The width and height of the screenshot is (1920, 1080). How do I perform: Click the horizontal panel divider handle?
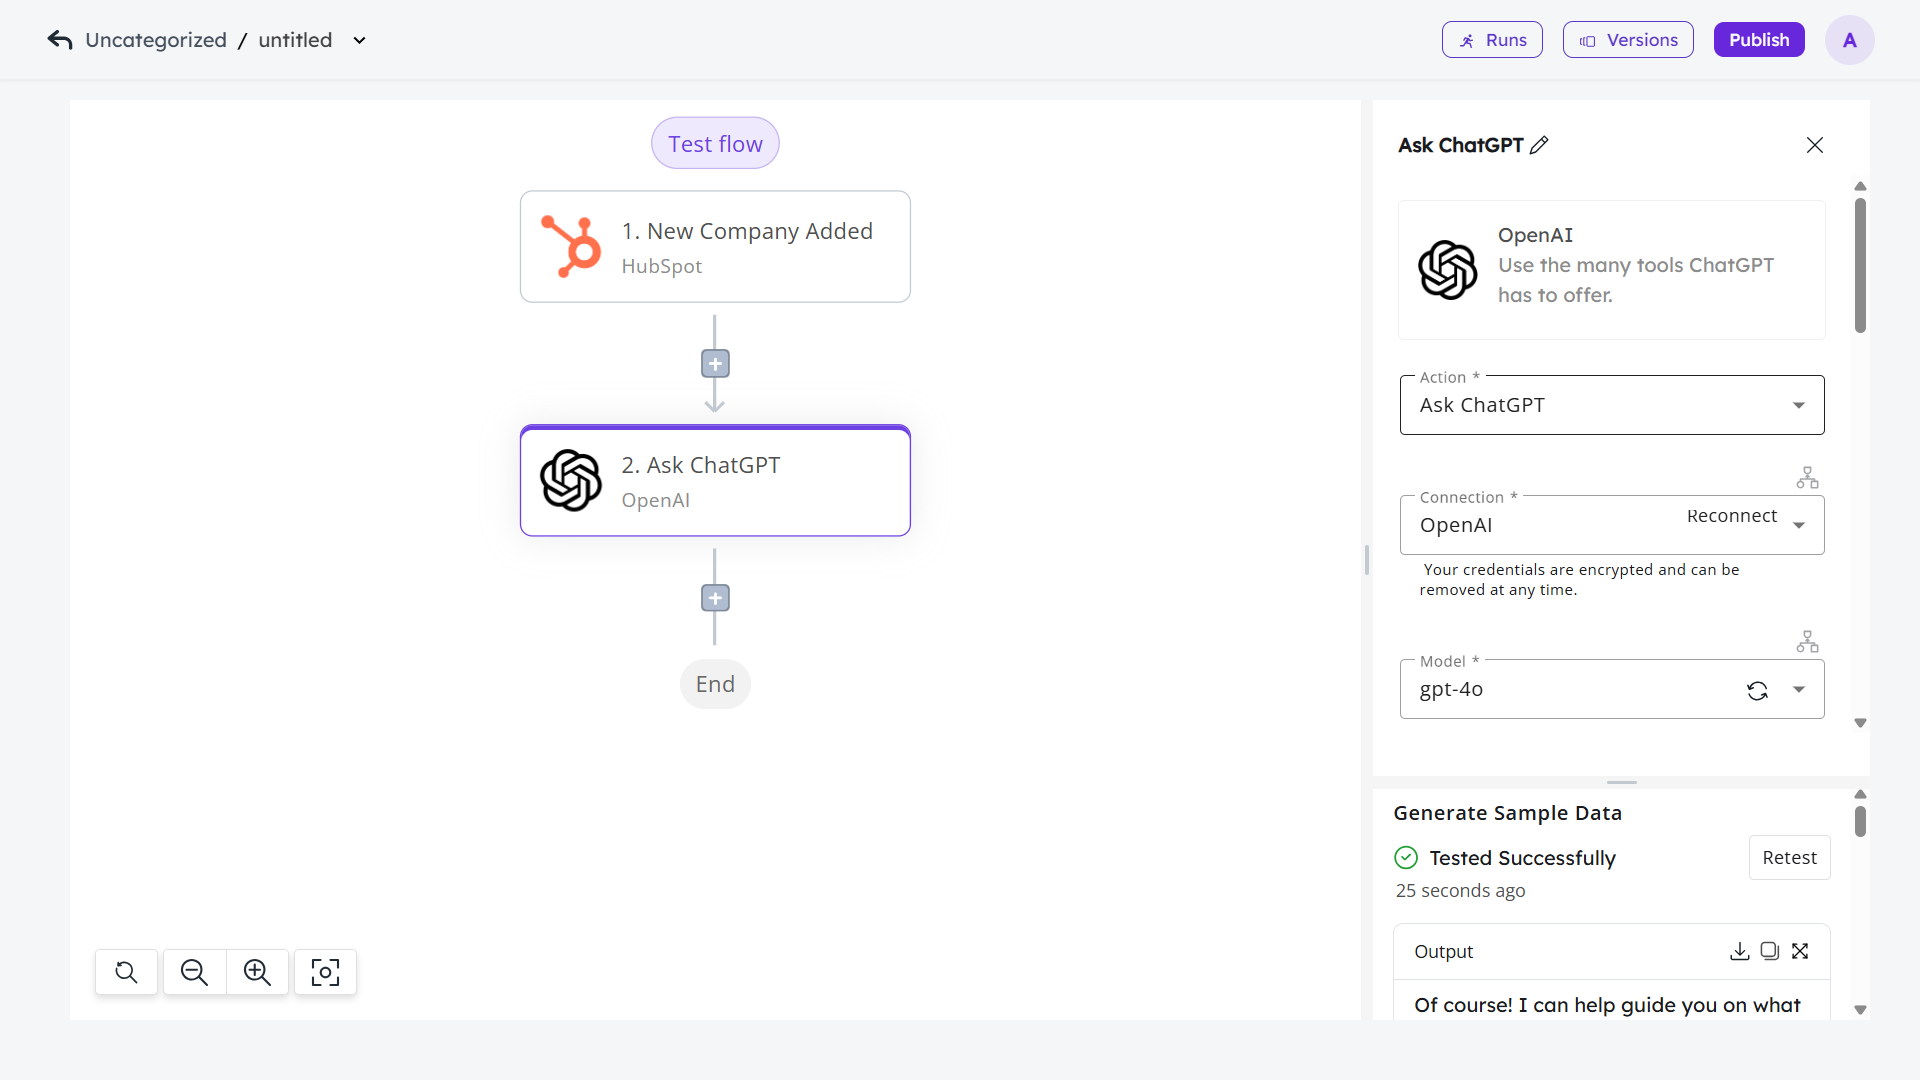tap(1621, 782)
